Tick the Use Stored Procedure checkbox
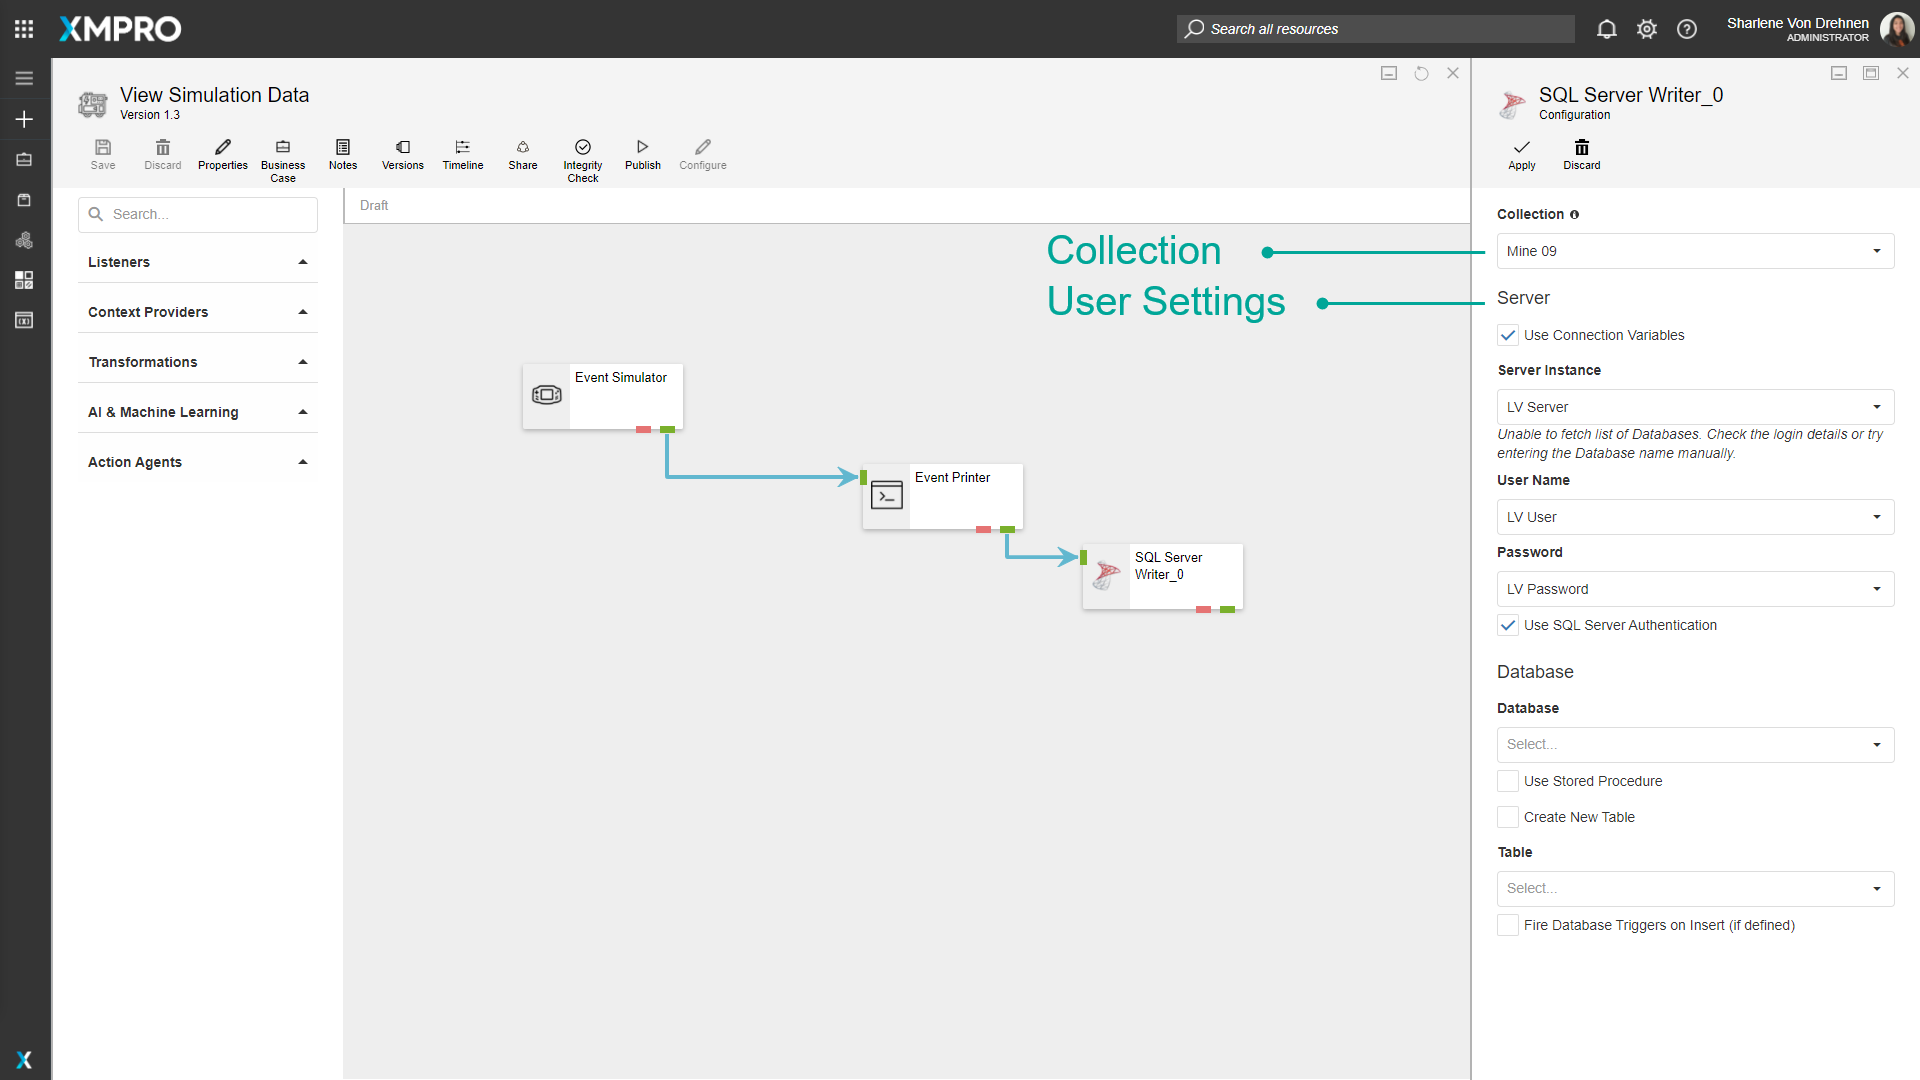Screen dimensions: 1920x1080 tap(1508, 781)
